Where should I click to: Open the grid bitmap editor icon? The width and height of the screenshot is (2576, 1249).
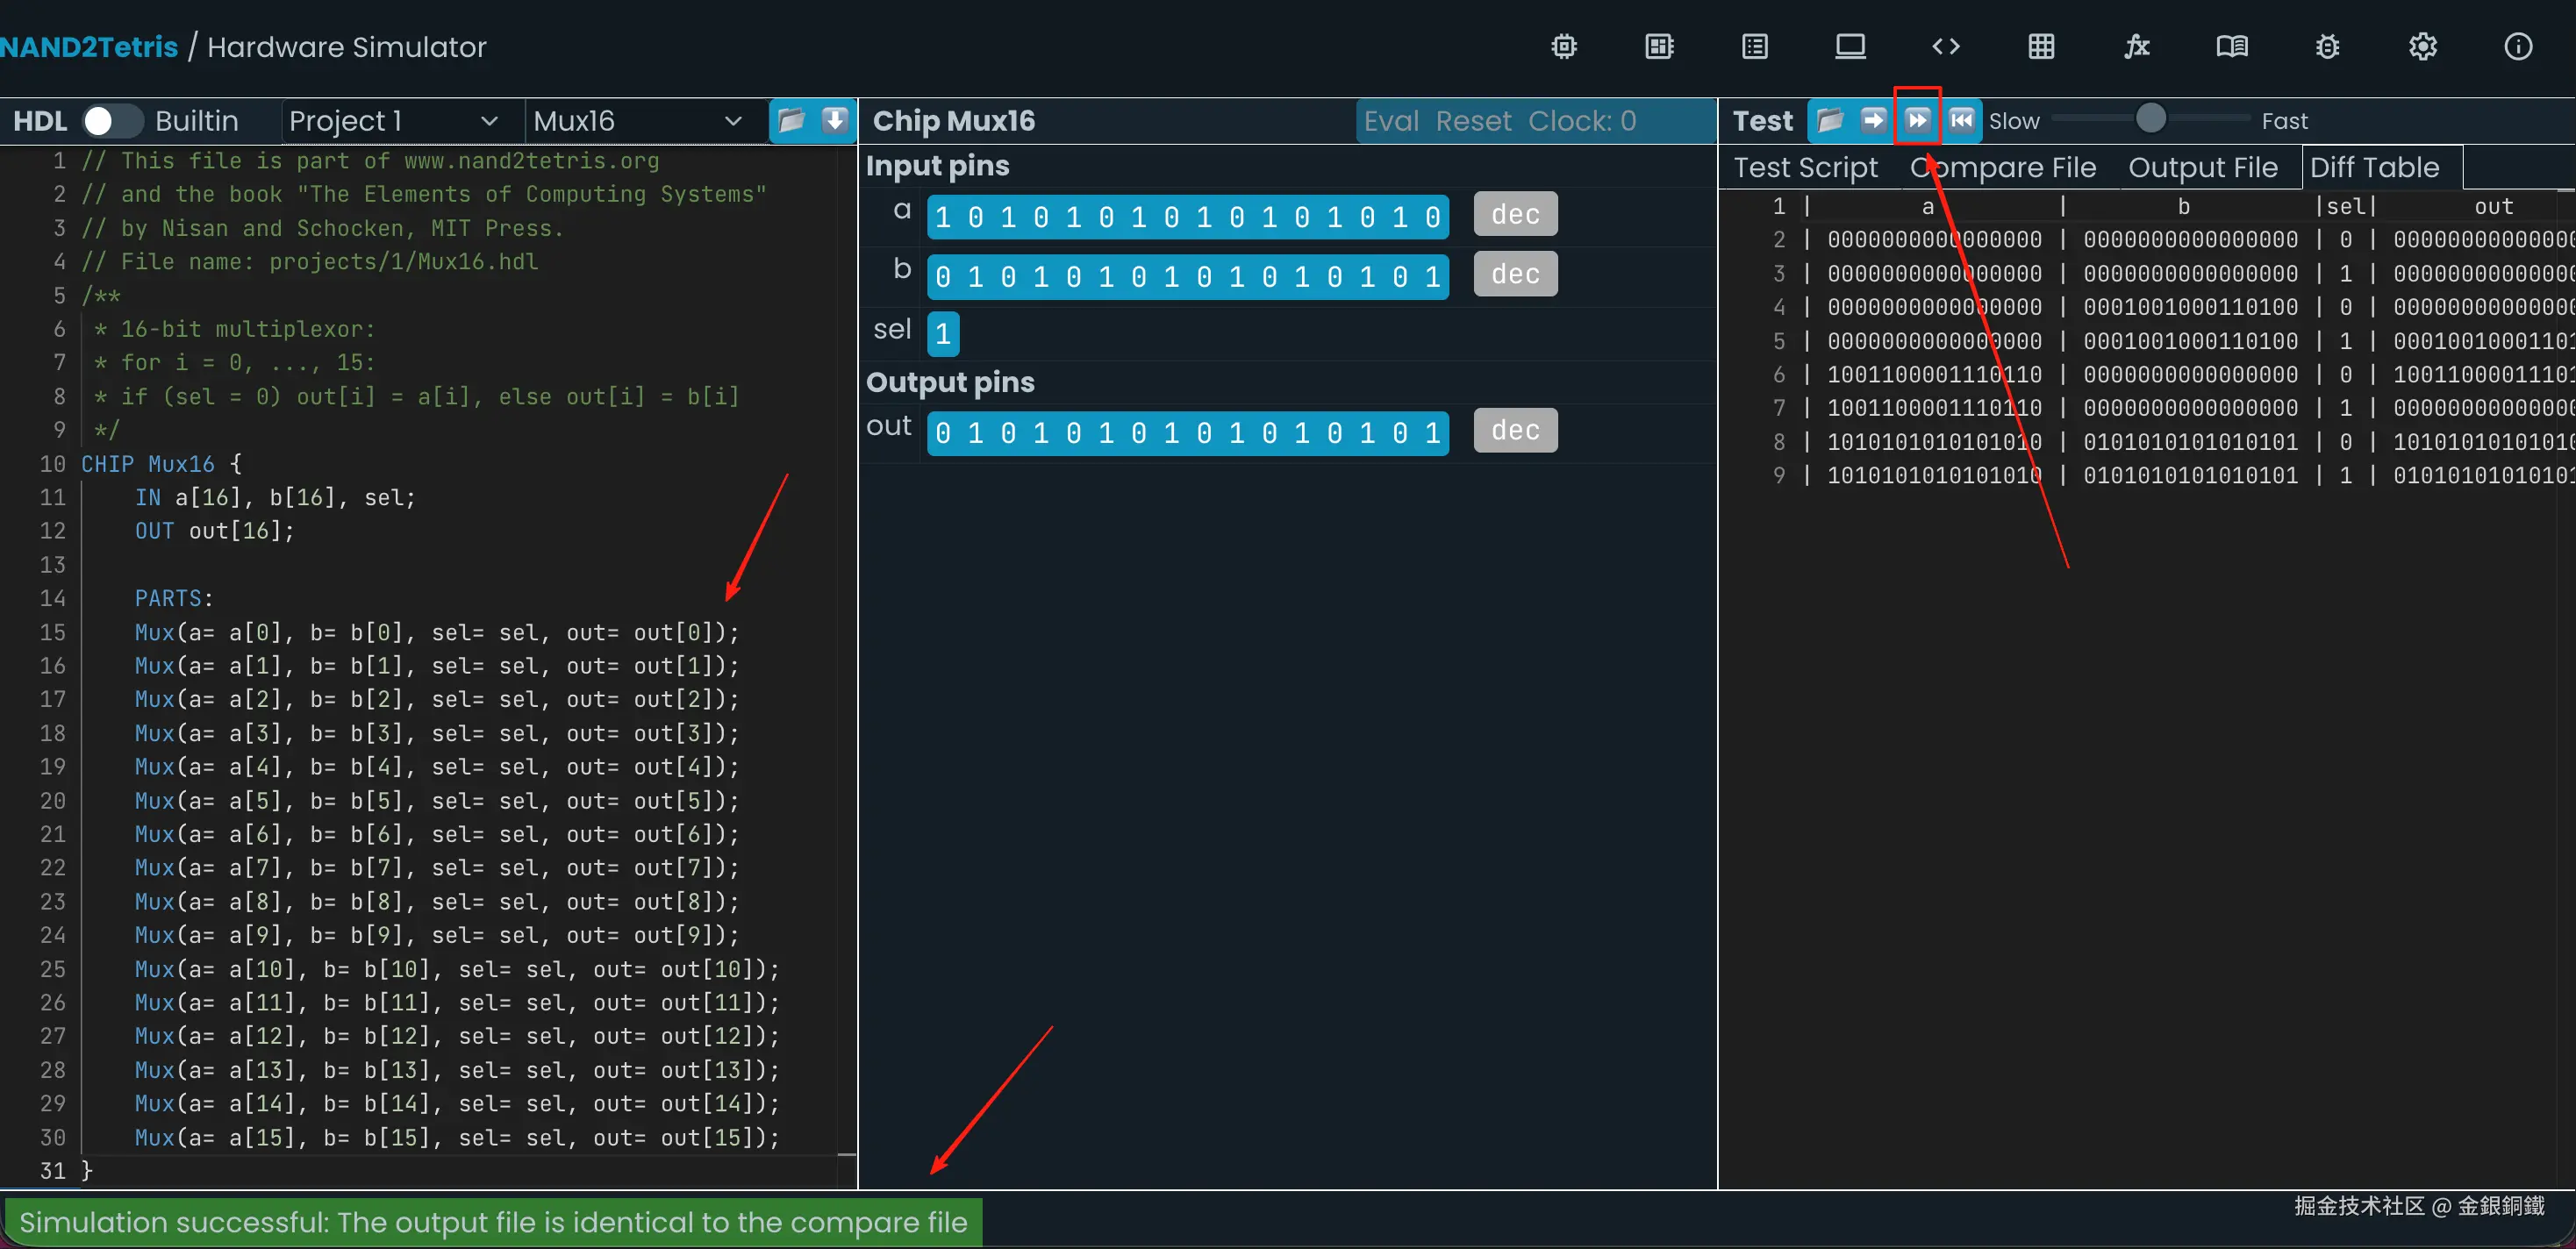pyautogui.click(x=2041, y=47)
